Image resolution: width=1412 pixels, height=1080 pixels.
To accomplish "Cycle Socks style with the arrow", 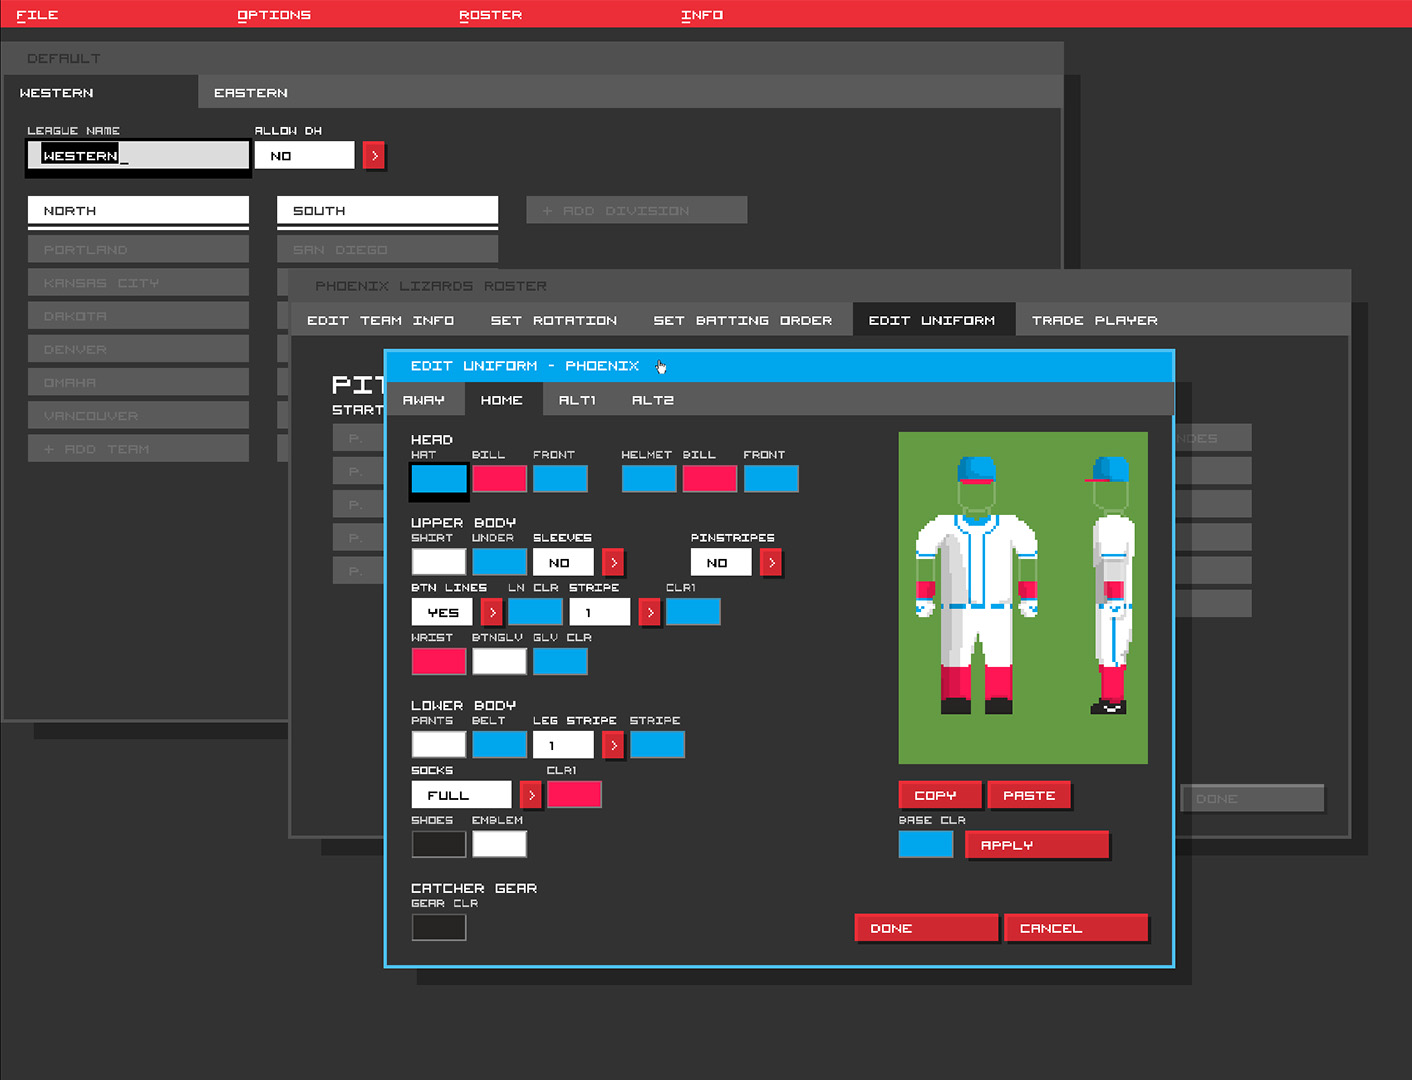I will pos(531,795).
